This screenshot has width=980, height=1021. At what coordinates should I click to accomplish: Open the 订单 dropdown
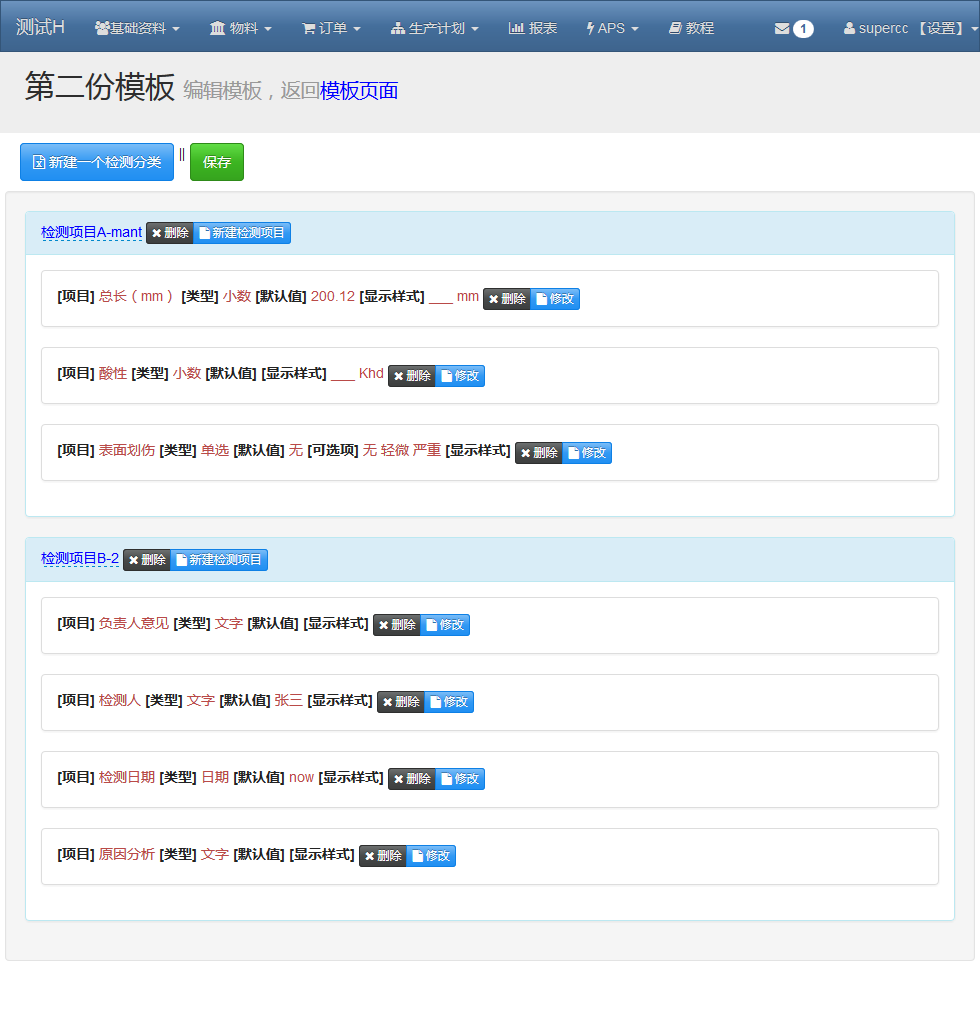click(x=330, y=28)
